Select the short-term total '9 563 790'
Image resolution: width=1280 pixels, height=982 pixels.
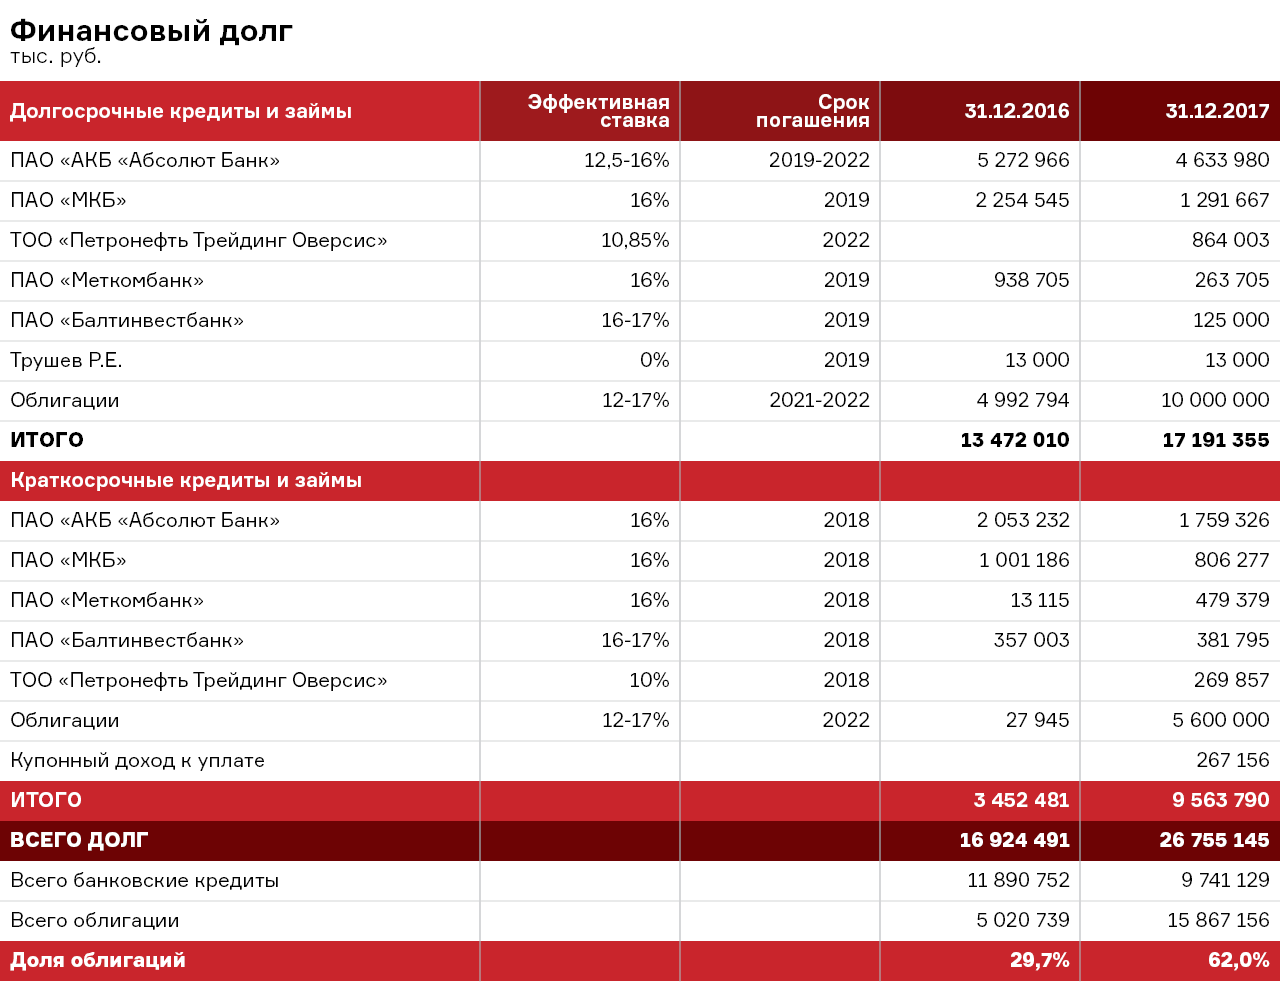click(x=1221, y=800)
